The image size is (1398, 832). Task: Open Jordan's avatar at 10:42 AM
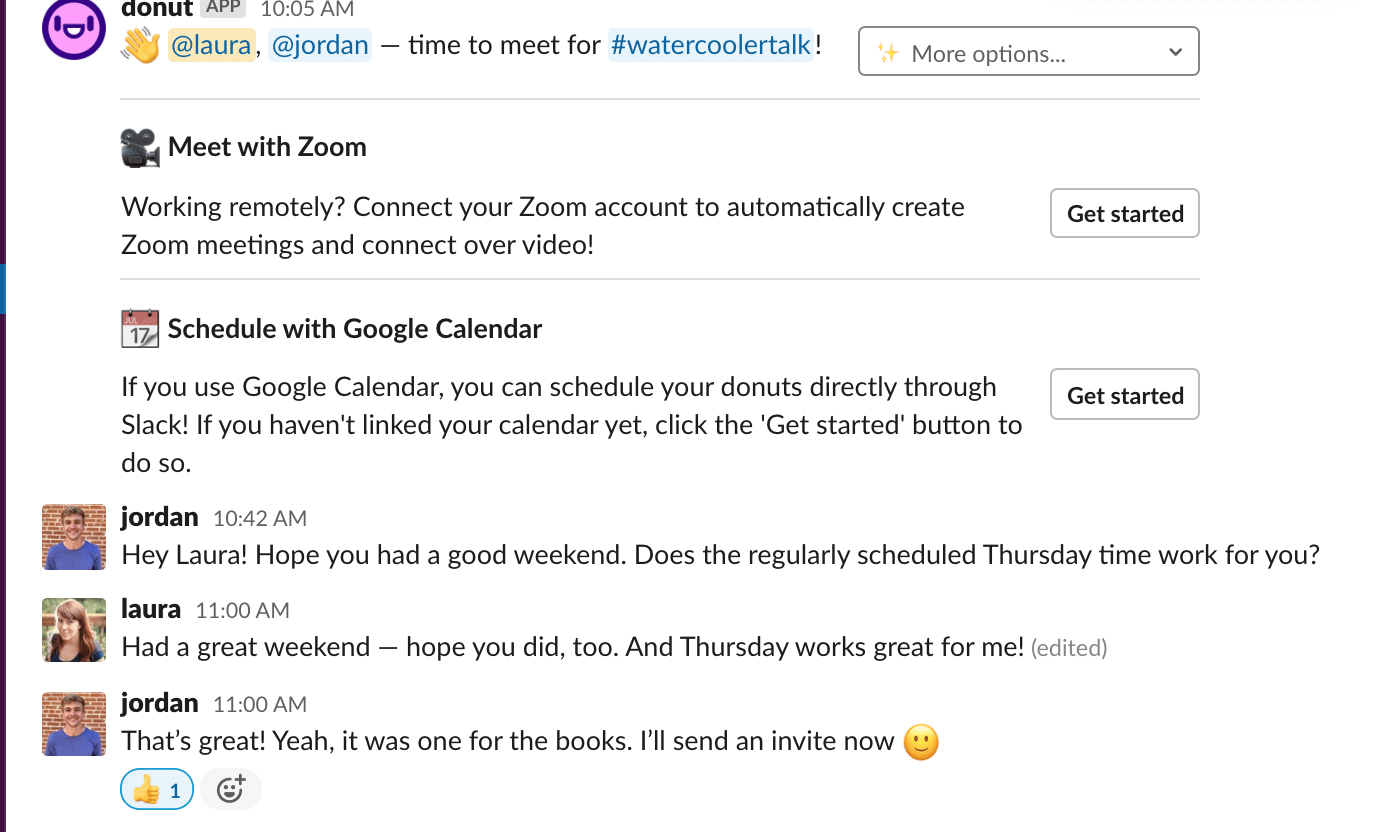[74, 537]
